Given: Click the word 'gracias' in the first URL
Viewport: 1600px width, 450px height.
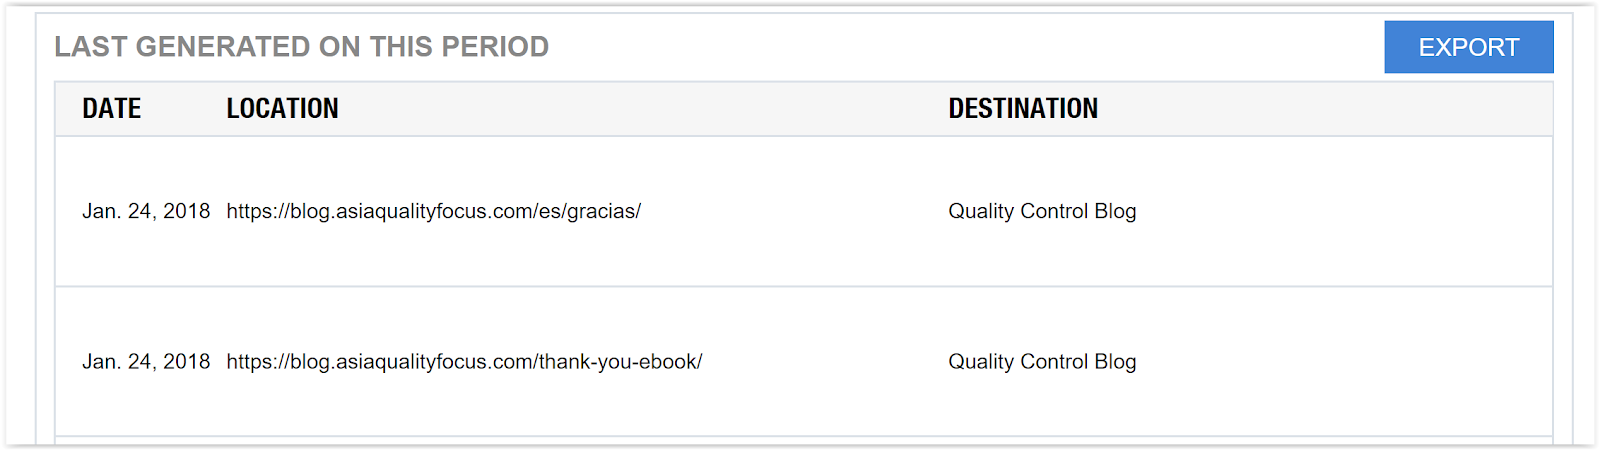Looking at the screenshot, I should (601, 212).
